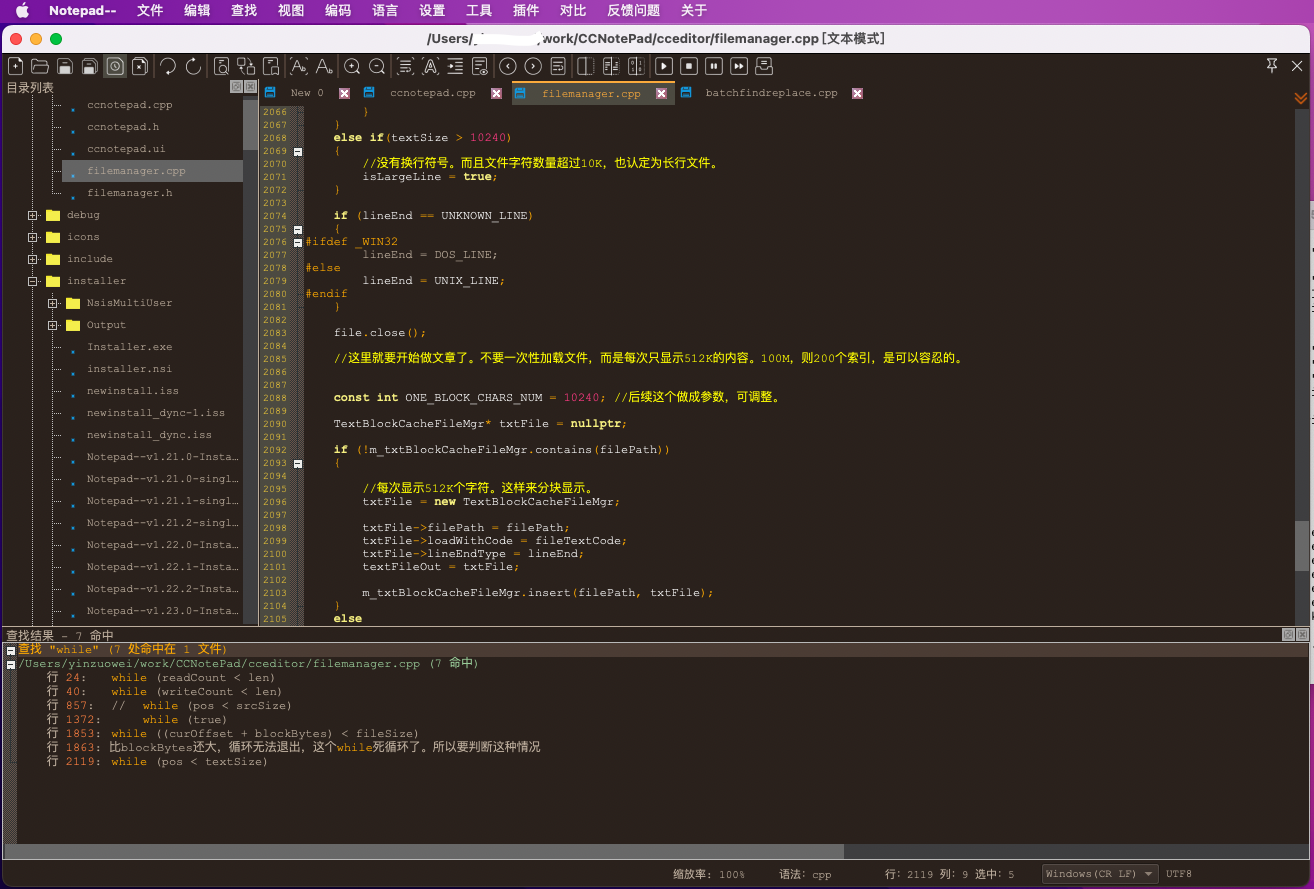Click the pause macro icon
Image resolution: width=1314 pixels, height=889 pixels.
[714, 66]
